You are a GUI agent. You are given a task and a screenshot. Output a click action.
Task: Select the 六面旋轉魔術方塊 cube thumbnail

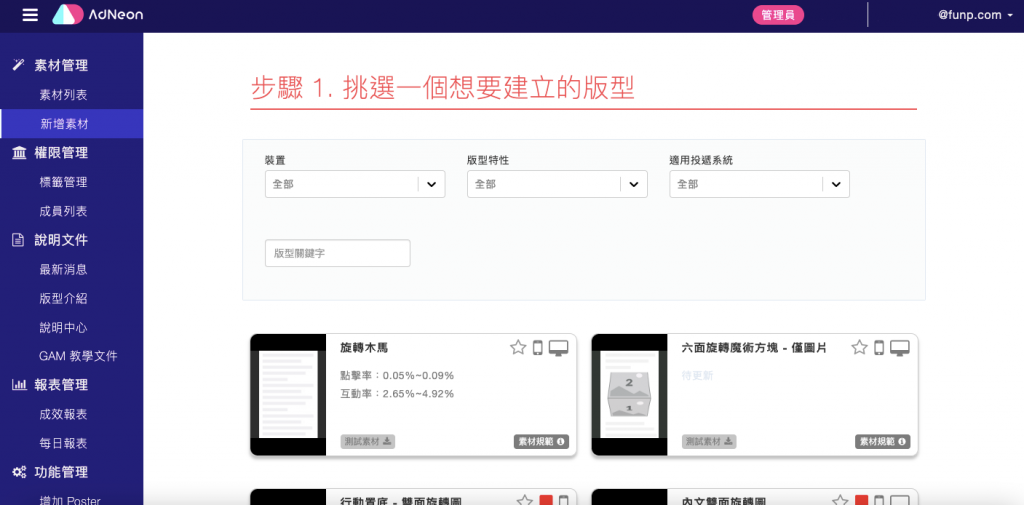[630, 395]
